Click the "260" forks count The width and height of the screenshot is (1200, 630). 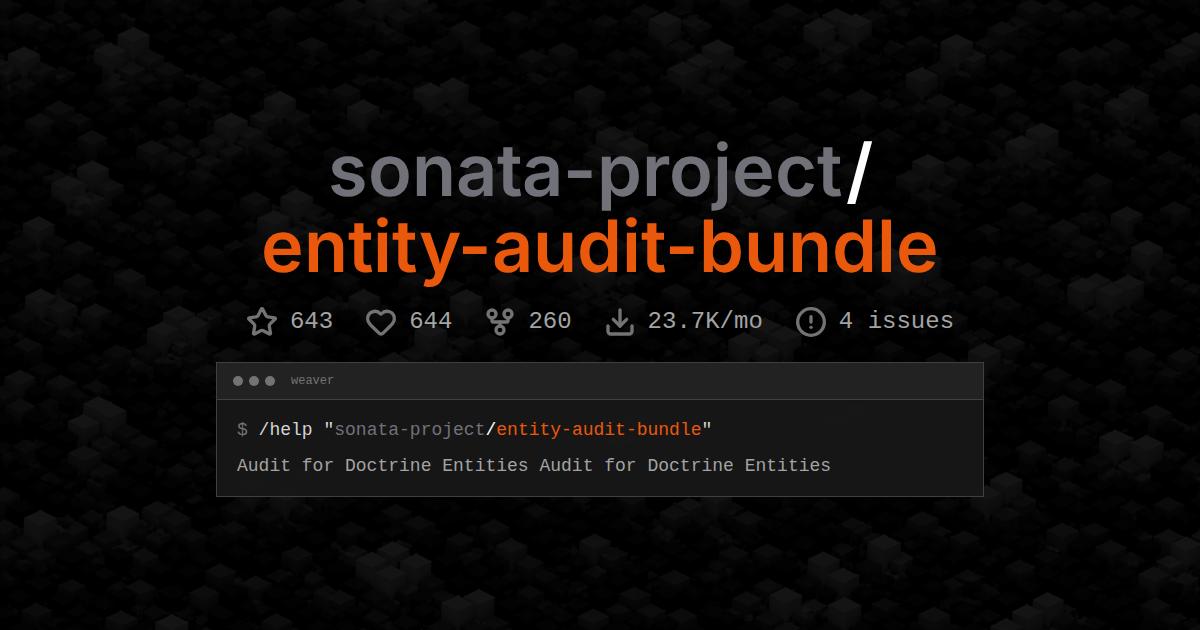(550, 321)
